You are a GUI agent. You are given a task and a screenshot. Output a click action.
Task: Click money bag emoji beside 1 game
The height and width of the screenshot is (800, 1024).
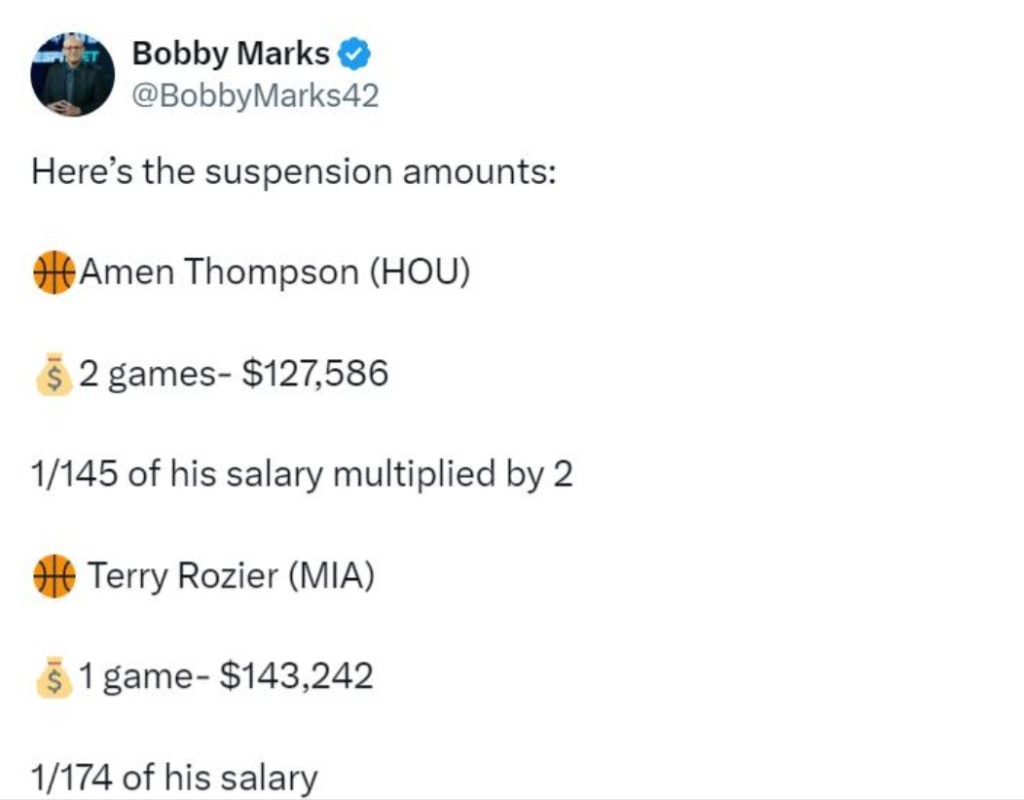tap(54, 679)
